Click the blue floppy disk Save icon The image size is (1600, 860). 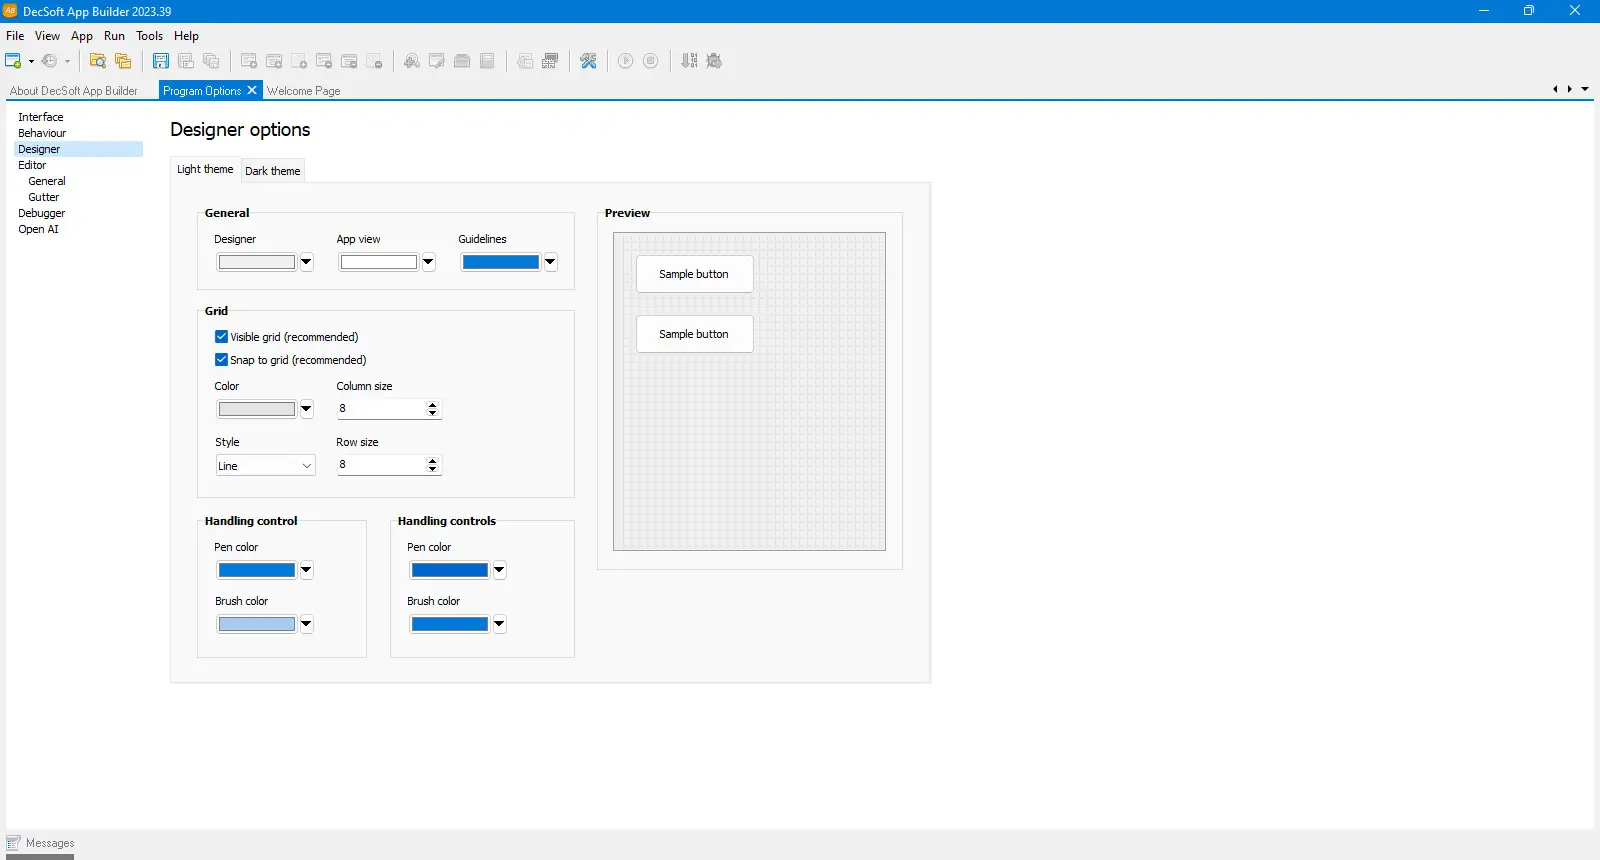[x=161, y=61]
